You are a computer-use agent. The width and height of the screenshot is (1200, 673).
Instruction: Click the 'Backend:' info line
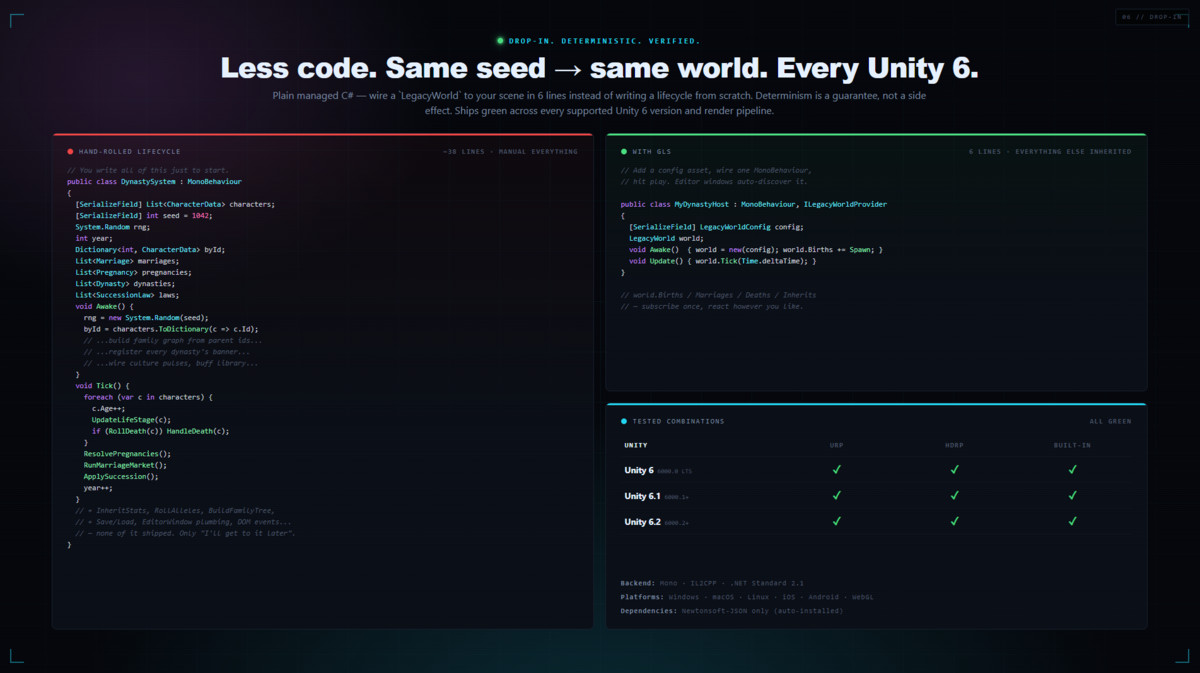pyautogui.click(x=712, y=582)
